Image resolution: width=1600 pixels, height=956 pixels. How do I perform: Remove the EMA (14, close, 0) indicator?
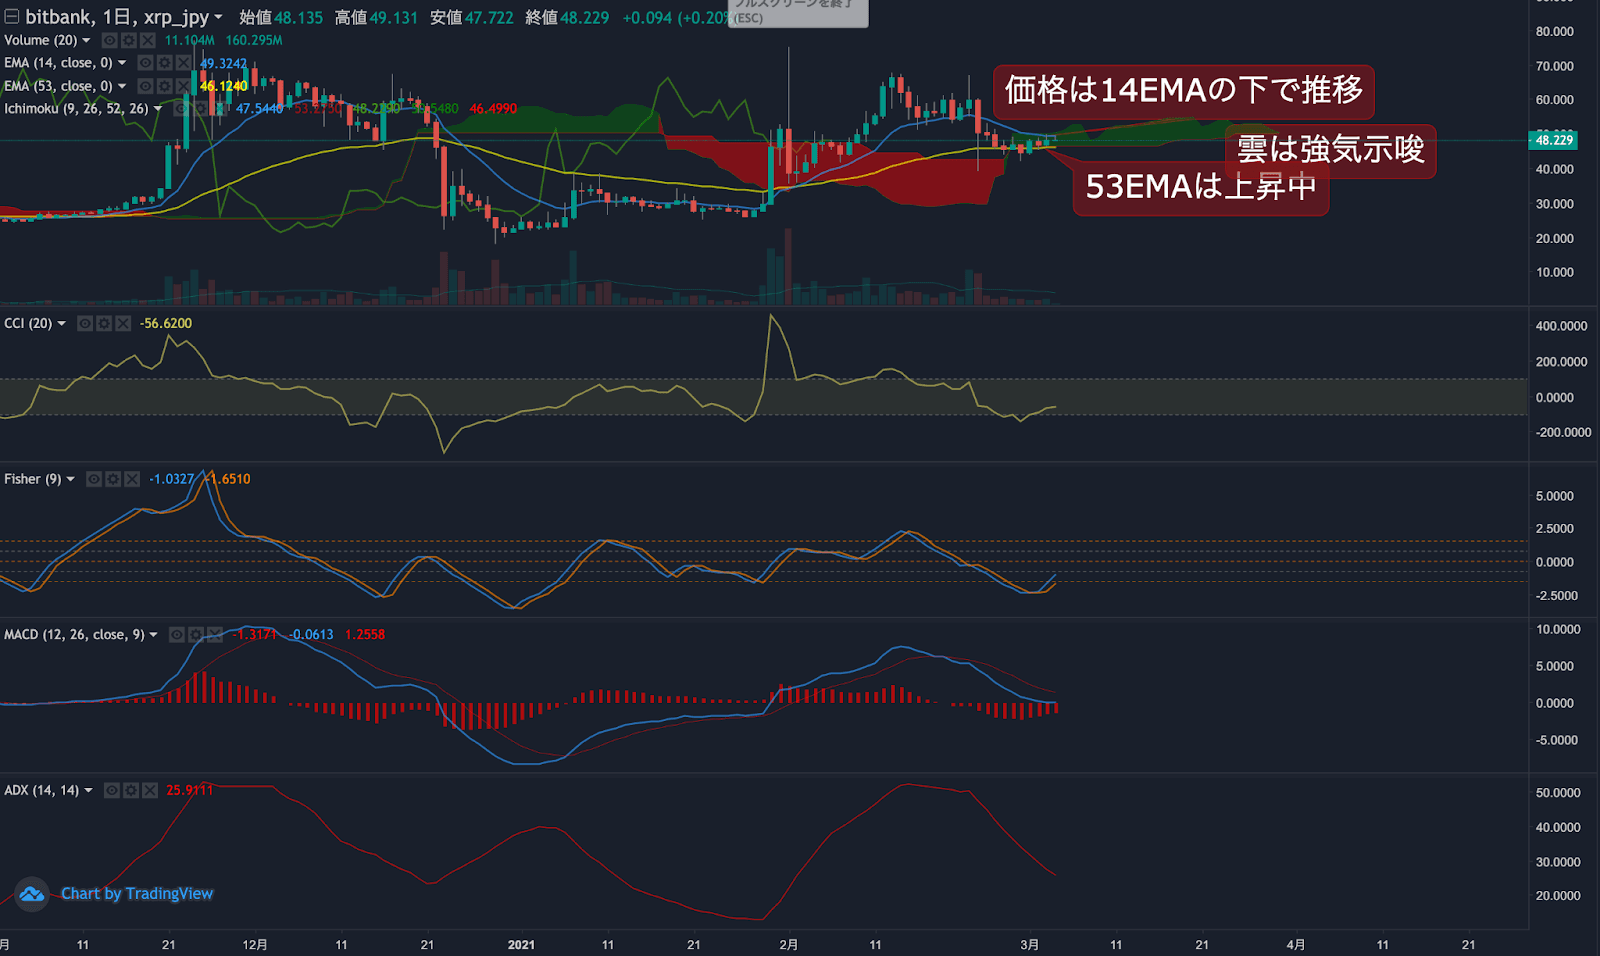183,63
